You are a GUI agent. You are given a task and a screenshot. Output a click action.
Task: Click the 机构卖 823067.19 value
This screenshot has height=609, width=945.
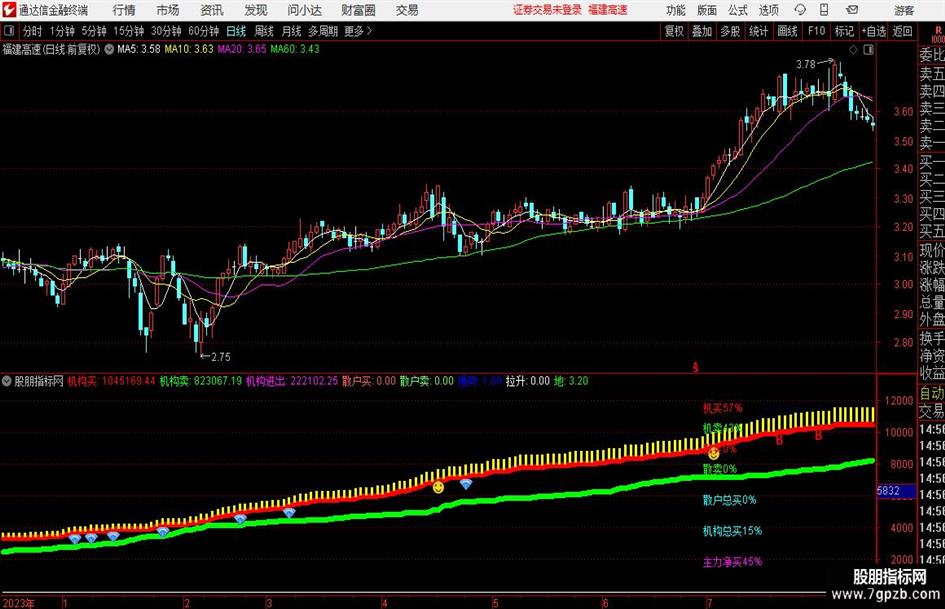click(200, 381)
